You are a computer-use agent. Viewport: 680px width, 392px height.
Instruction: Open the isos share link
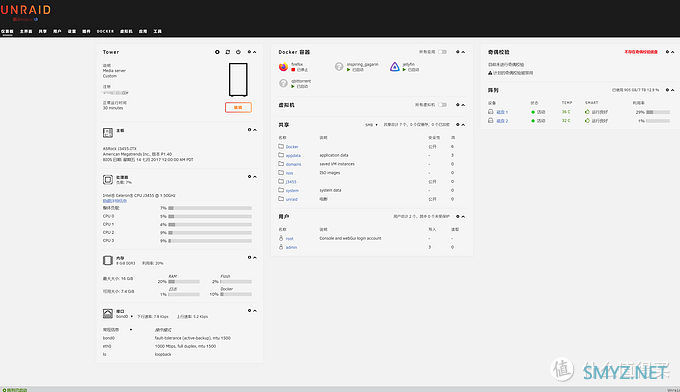pyautogui.click(x=289, y=173)
